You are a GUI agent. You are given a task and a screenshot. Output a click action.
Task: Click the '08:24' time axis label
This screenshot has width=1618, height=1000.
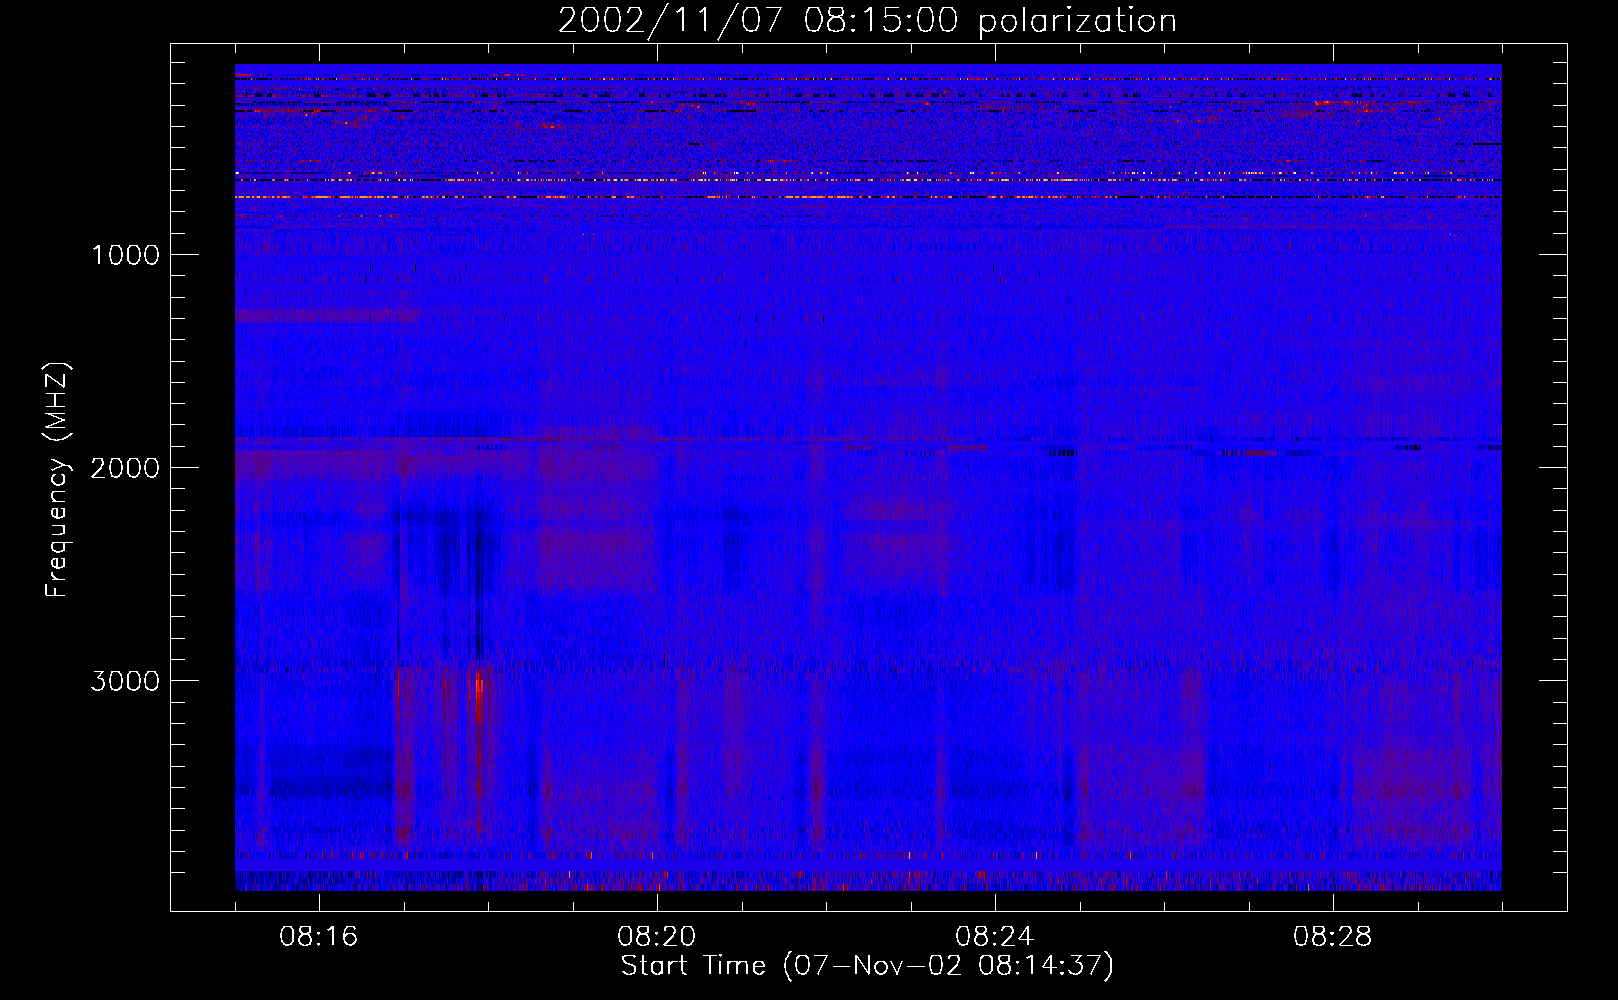click(x=995, y=937)
